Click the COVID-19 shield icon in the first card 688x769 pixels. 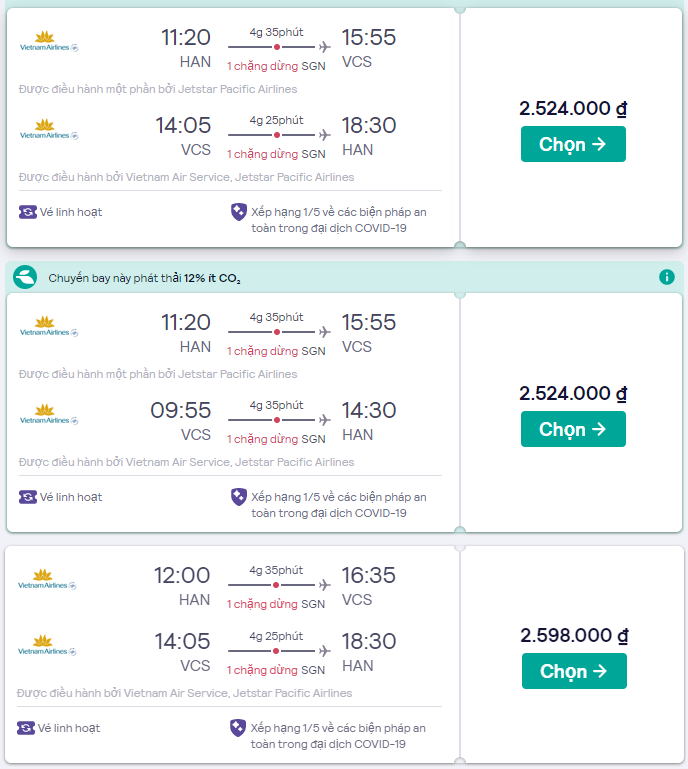click(238, 211)
